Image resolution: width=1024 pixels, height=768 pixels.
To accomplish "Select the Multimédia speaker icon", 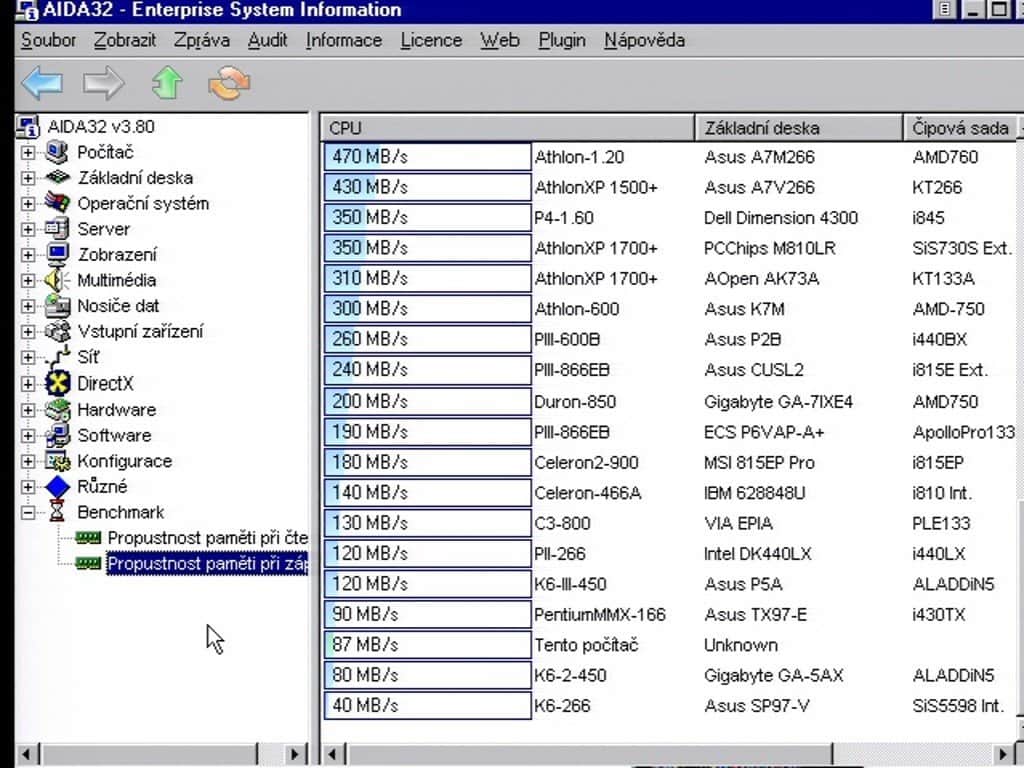I will pos(57,280).
